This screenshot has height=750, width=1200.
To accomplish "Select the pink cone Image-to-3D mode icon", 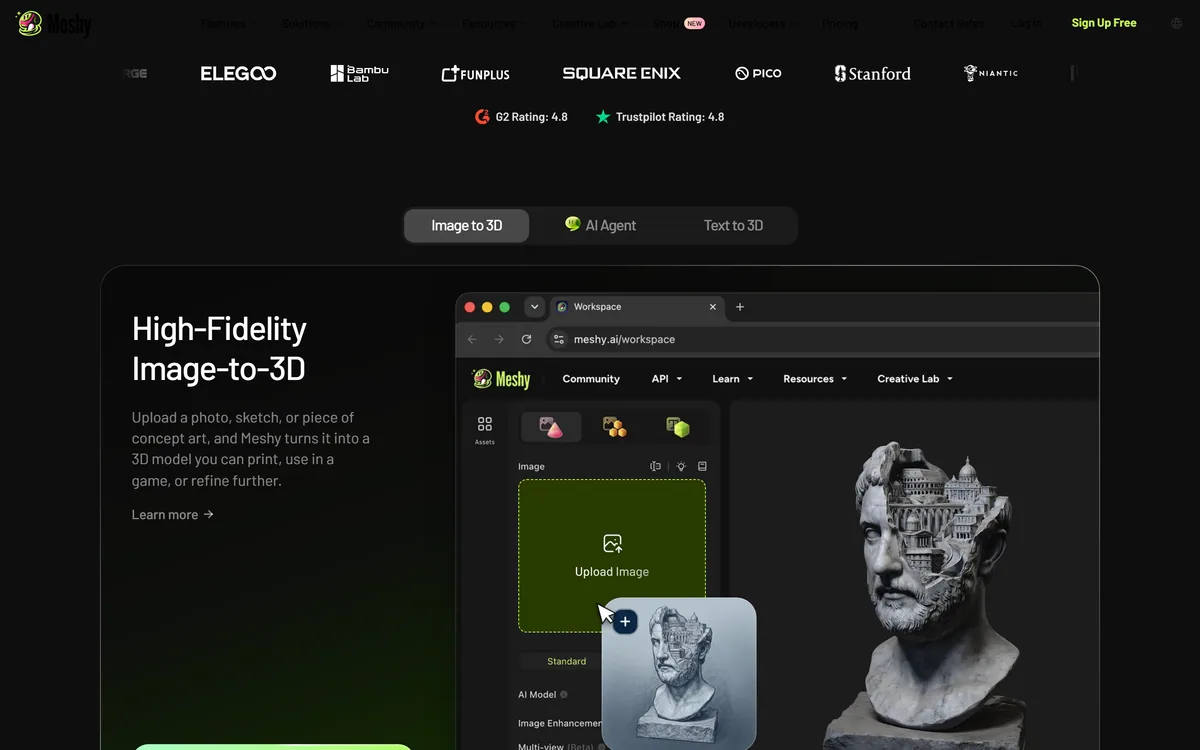I will pos(551,427).
